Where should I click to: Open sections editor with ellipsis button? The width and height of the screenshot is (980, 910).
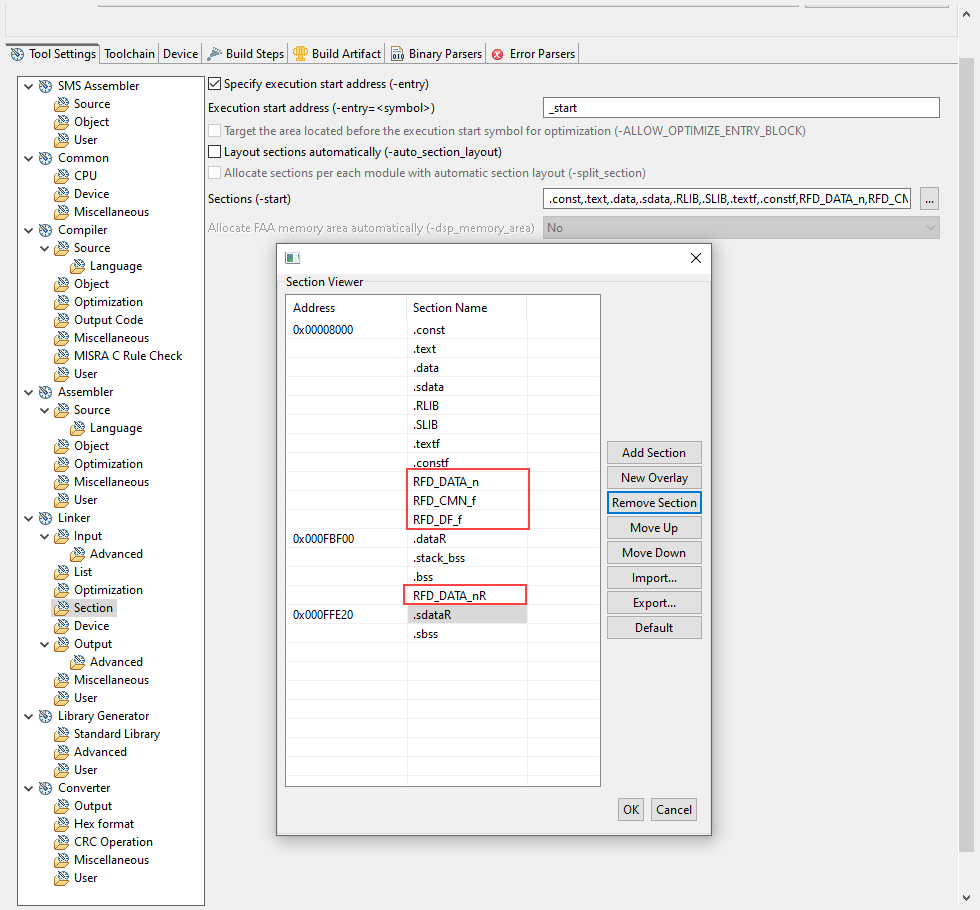point(929,199)
